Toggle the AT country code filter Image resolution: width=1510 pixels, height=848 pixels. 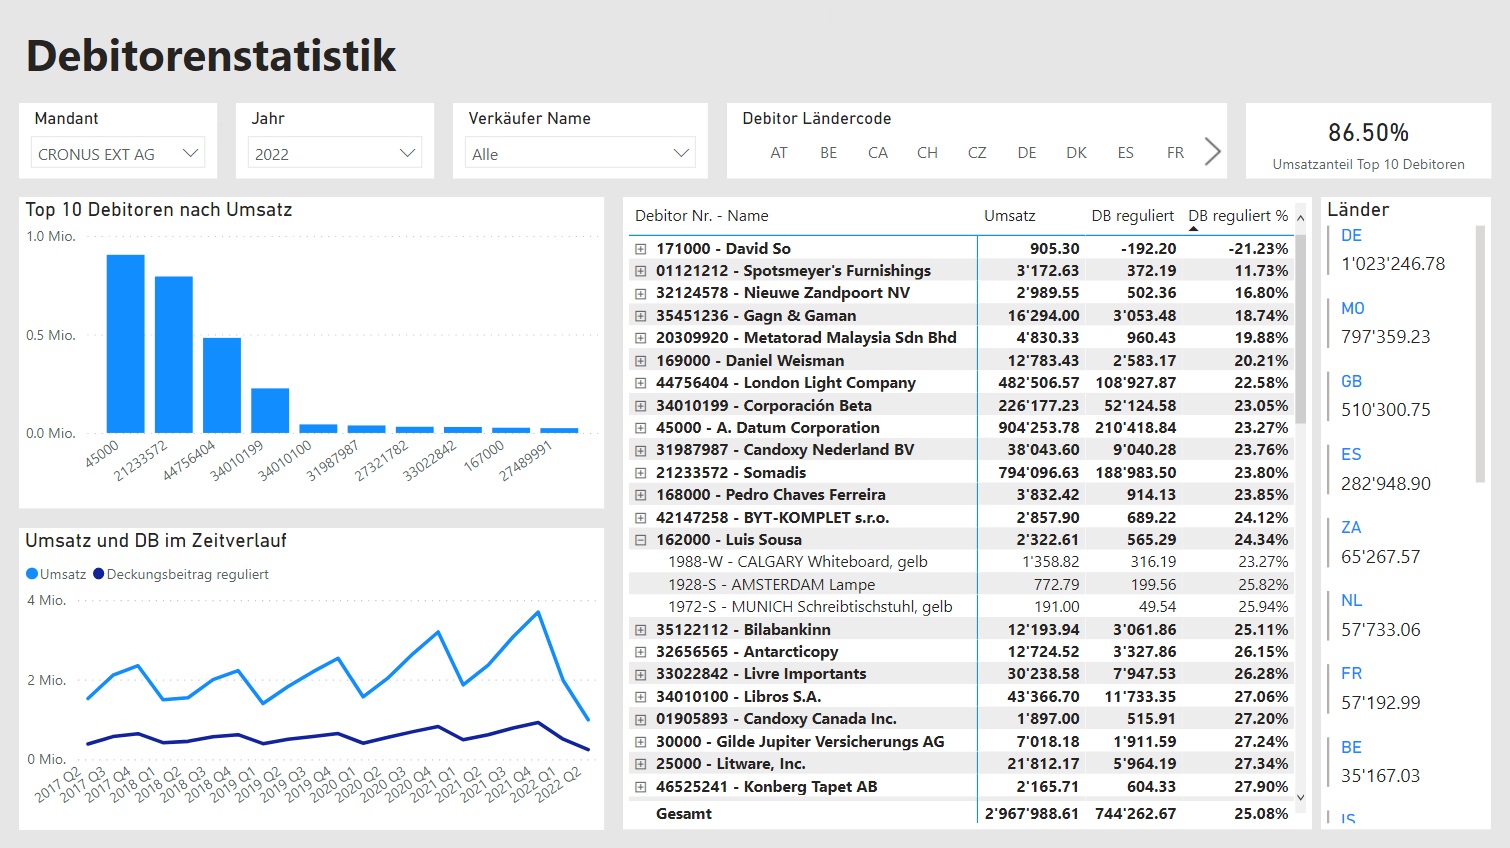point(779,152)
